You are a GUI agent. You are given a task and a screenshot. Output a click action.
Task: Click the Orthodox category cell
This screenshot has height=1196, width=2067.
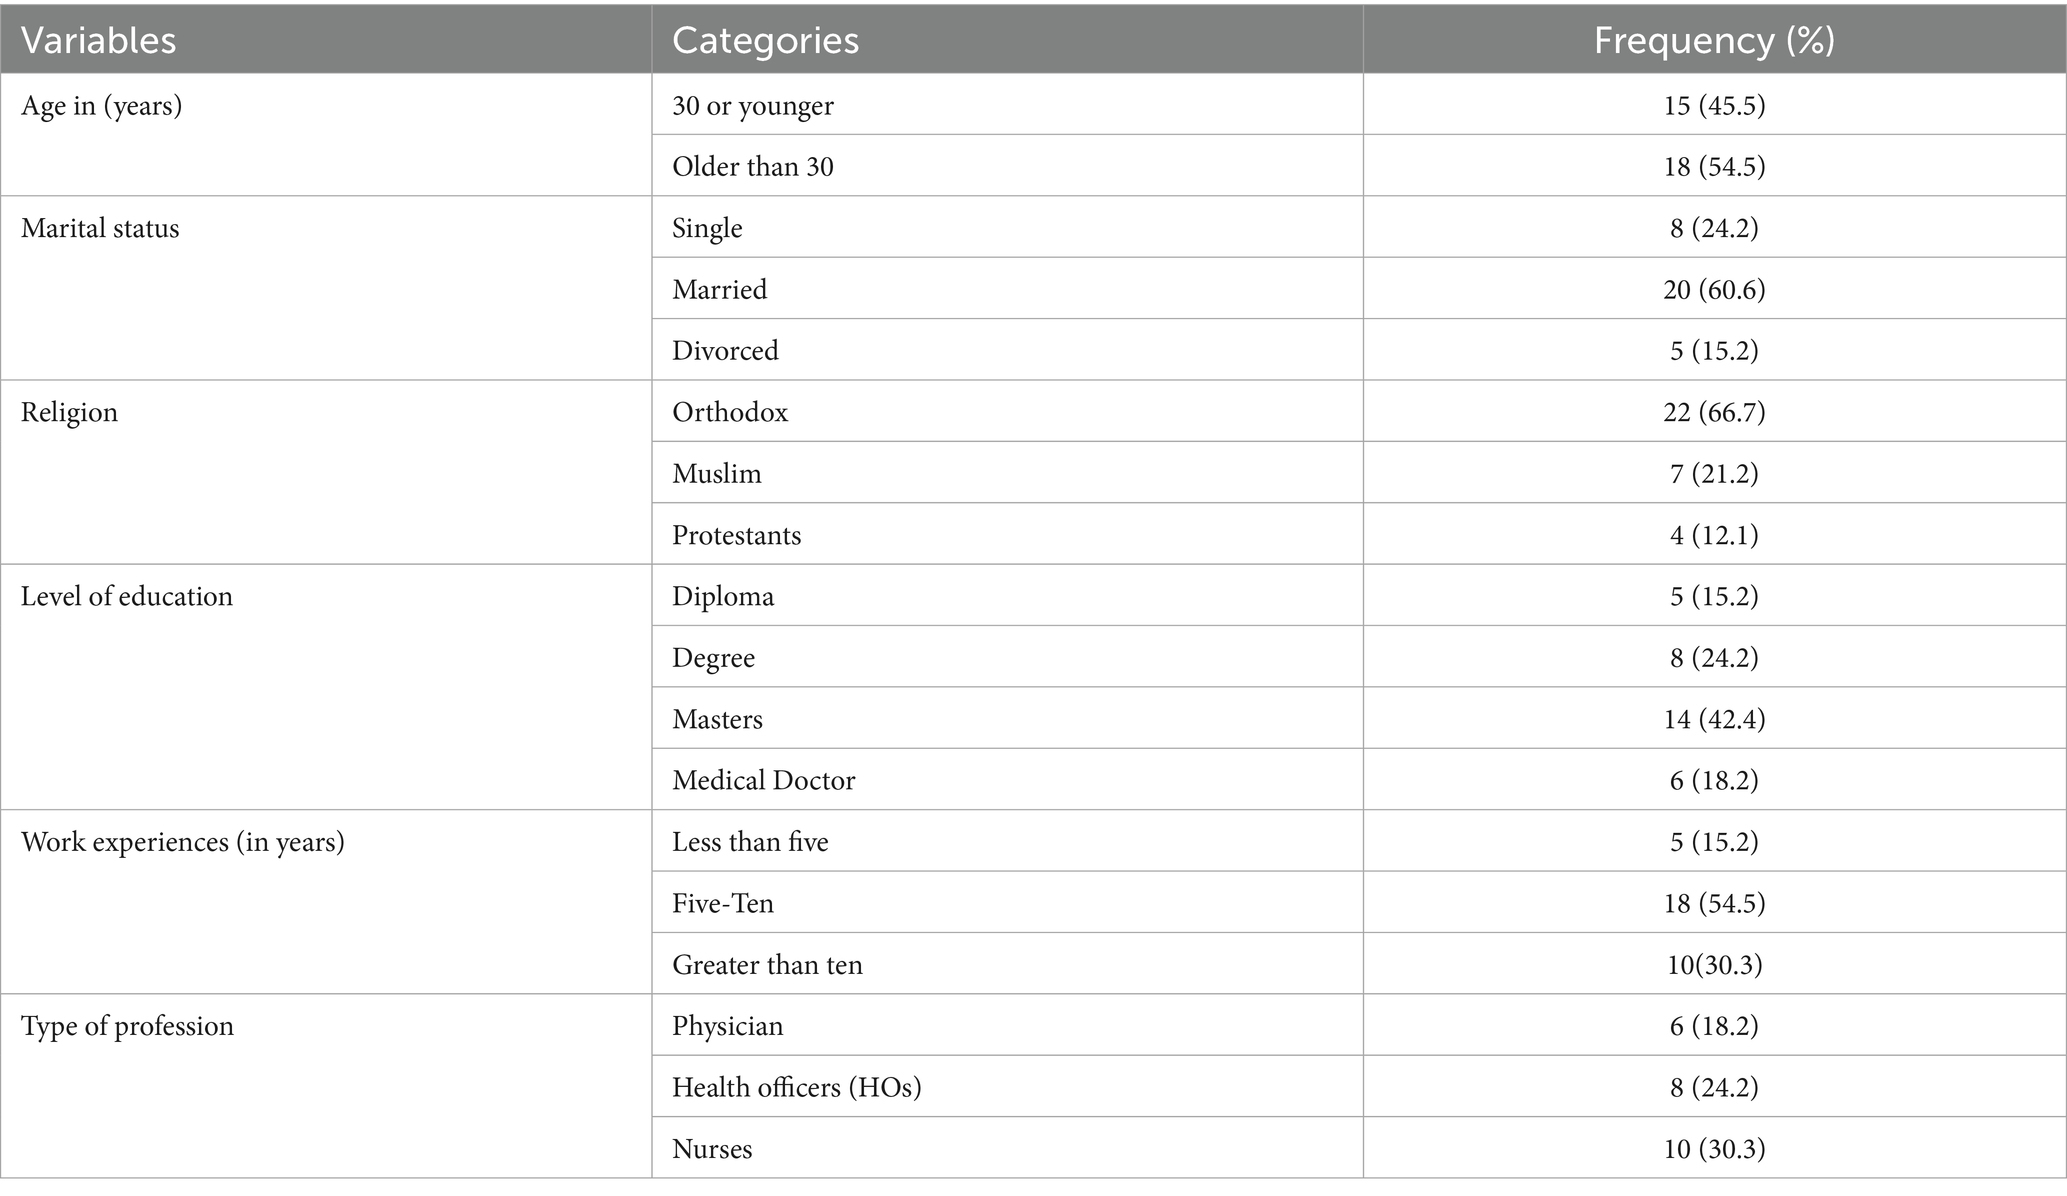(x=1007, y=412)
